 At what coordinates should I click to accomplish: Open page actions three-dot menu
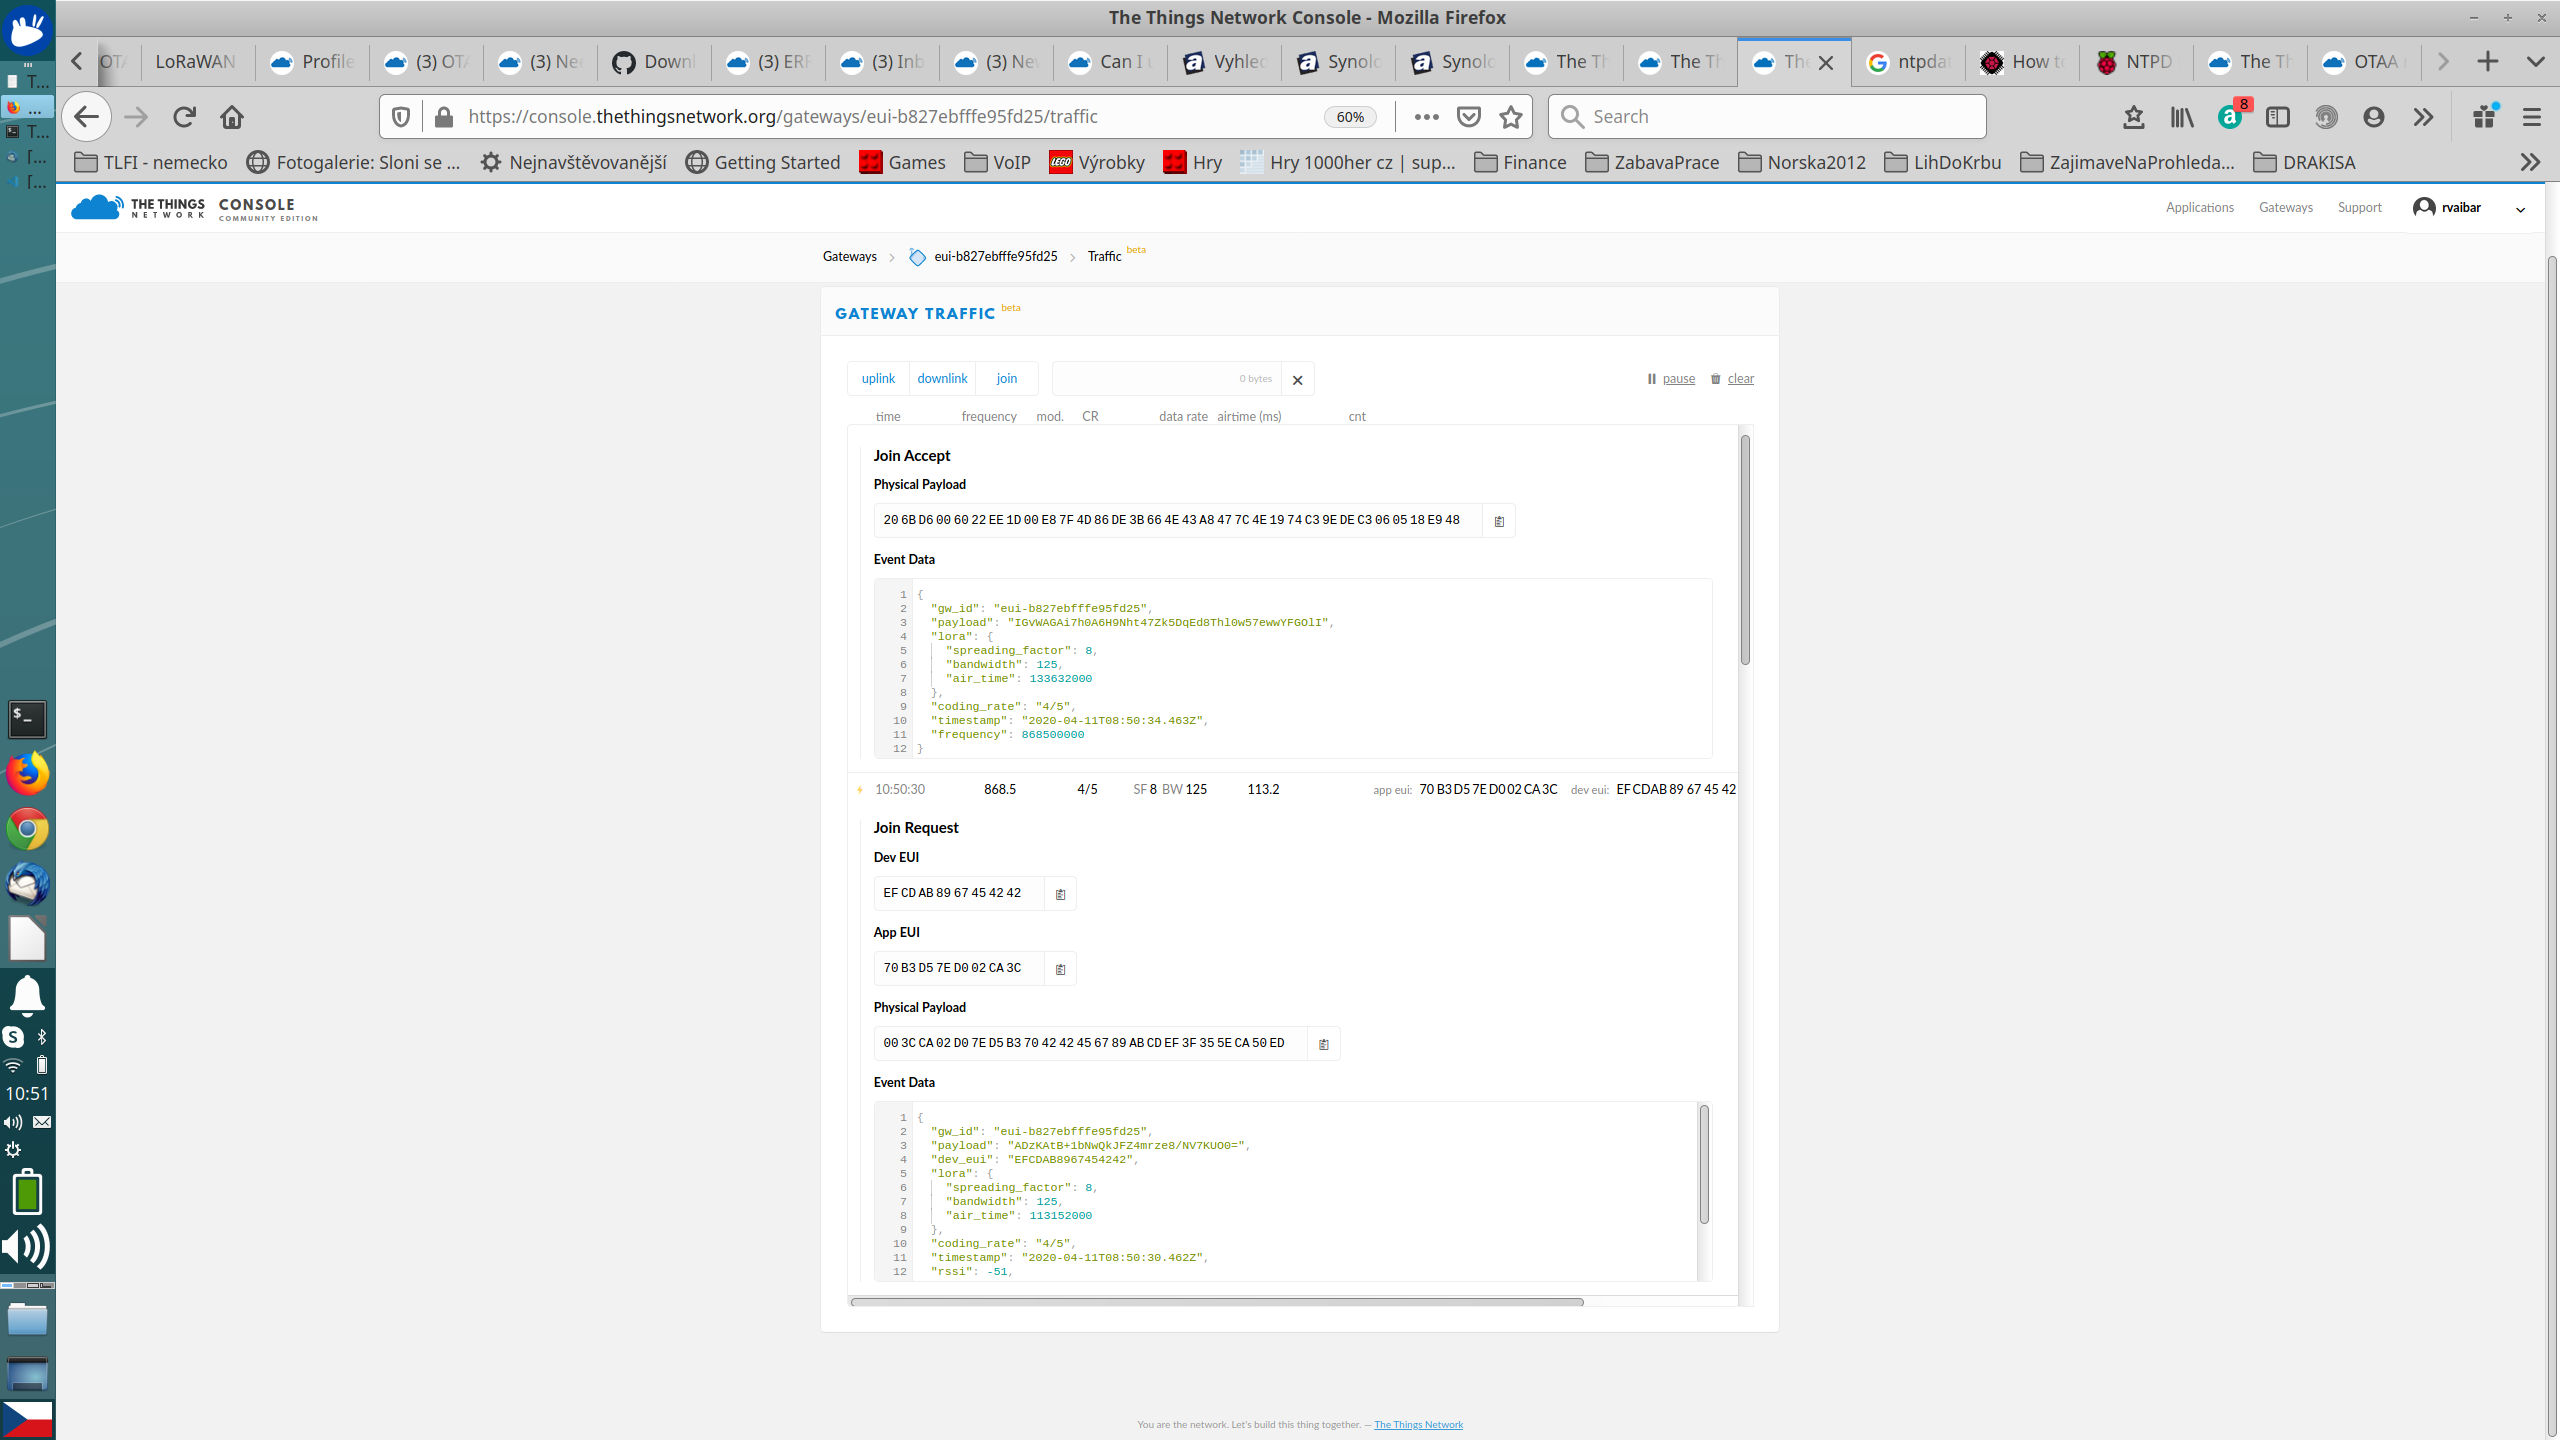[1426, 117]
